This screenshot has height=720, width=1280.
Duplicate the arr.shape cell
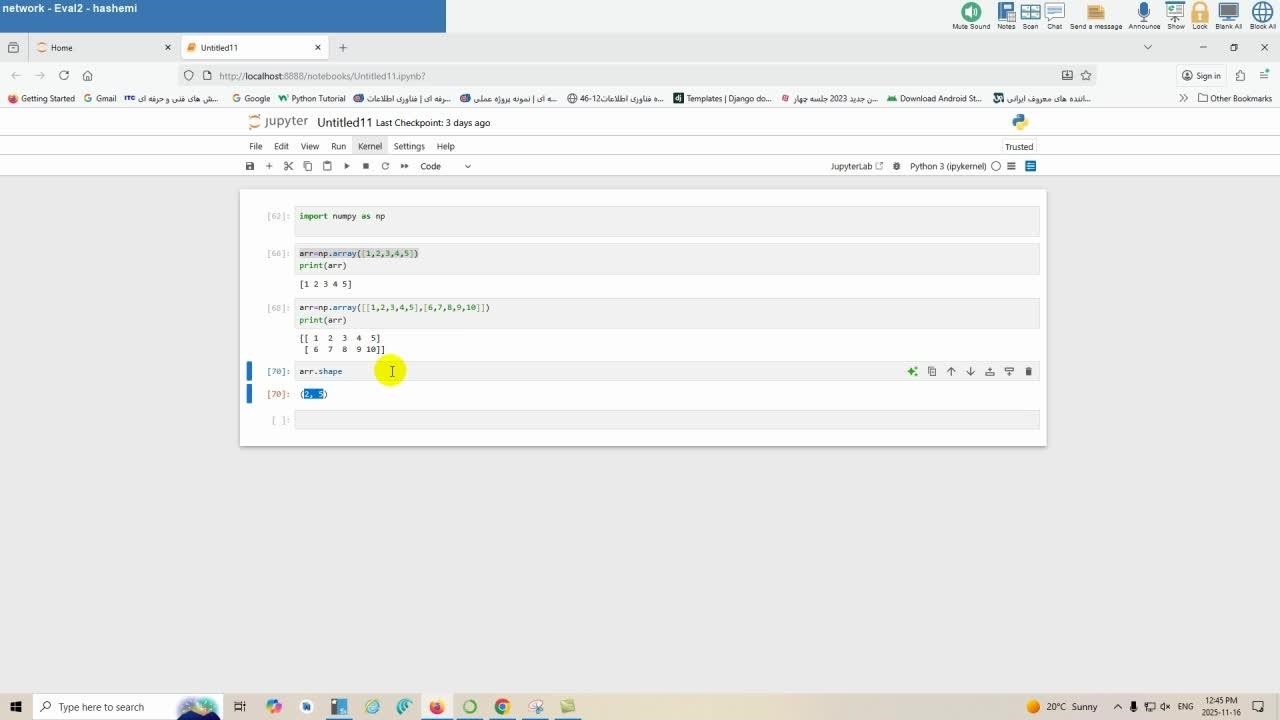pyautogui.click(x=932, y=372)
